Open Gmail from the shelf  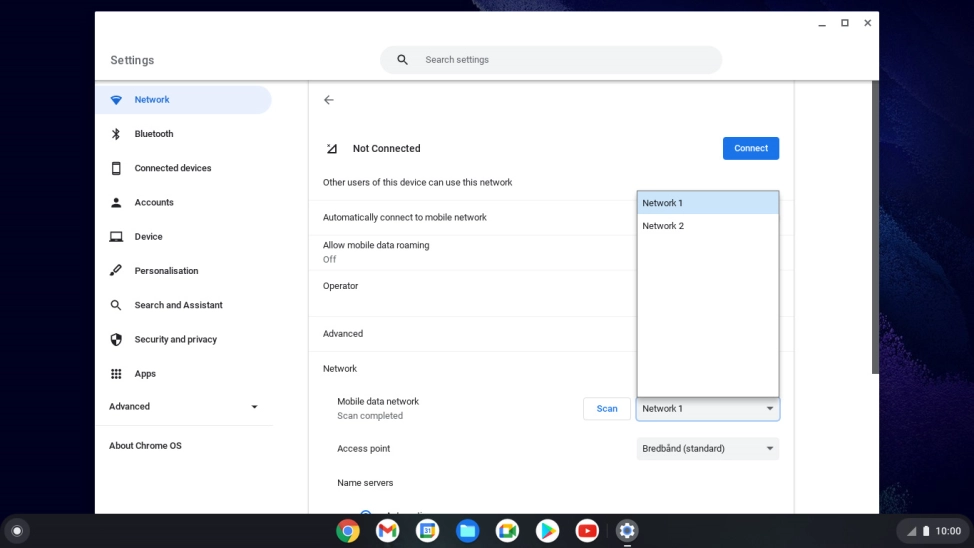388,531
